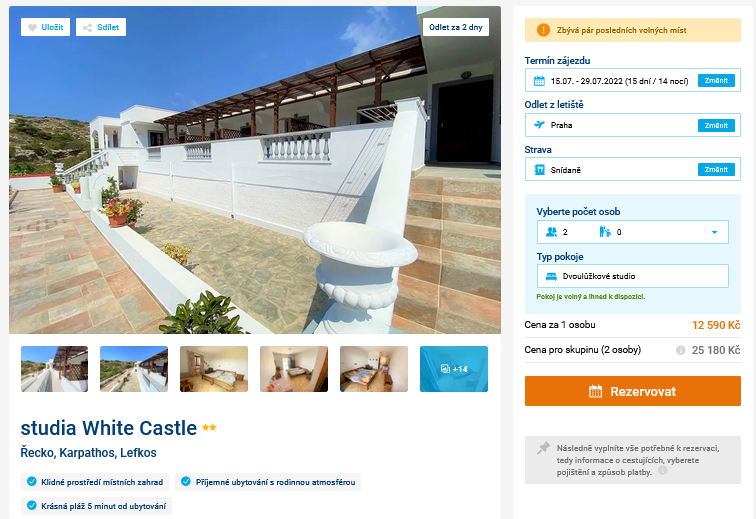The image size is (756, 519).
Task: Select the first terrace thumbnail
Action: [x=54, y=369]
